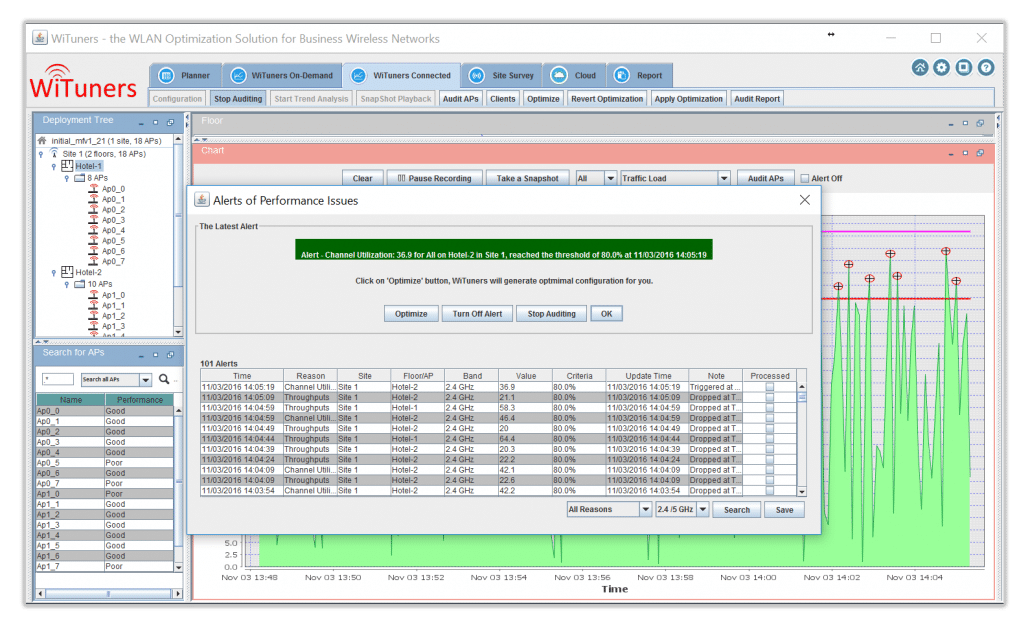Detach the Chart panel into its own window
This screenshot has height=628, width=1030.
pyautogui.click(x=980, y=153)
